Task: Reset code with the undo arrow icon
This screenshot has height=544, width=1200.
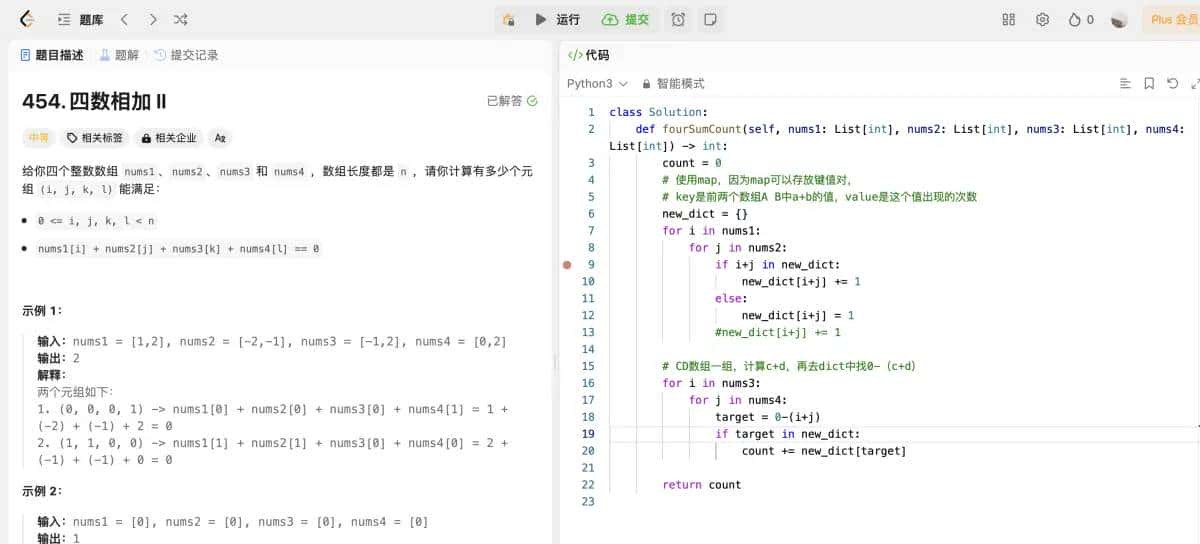Action: click(x=1173, y=84)
